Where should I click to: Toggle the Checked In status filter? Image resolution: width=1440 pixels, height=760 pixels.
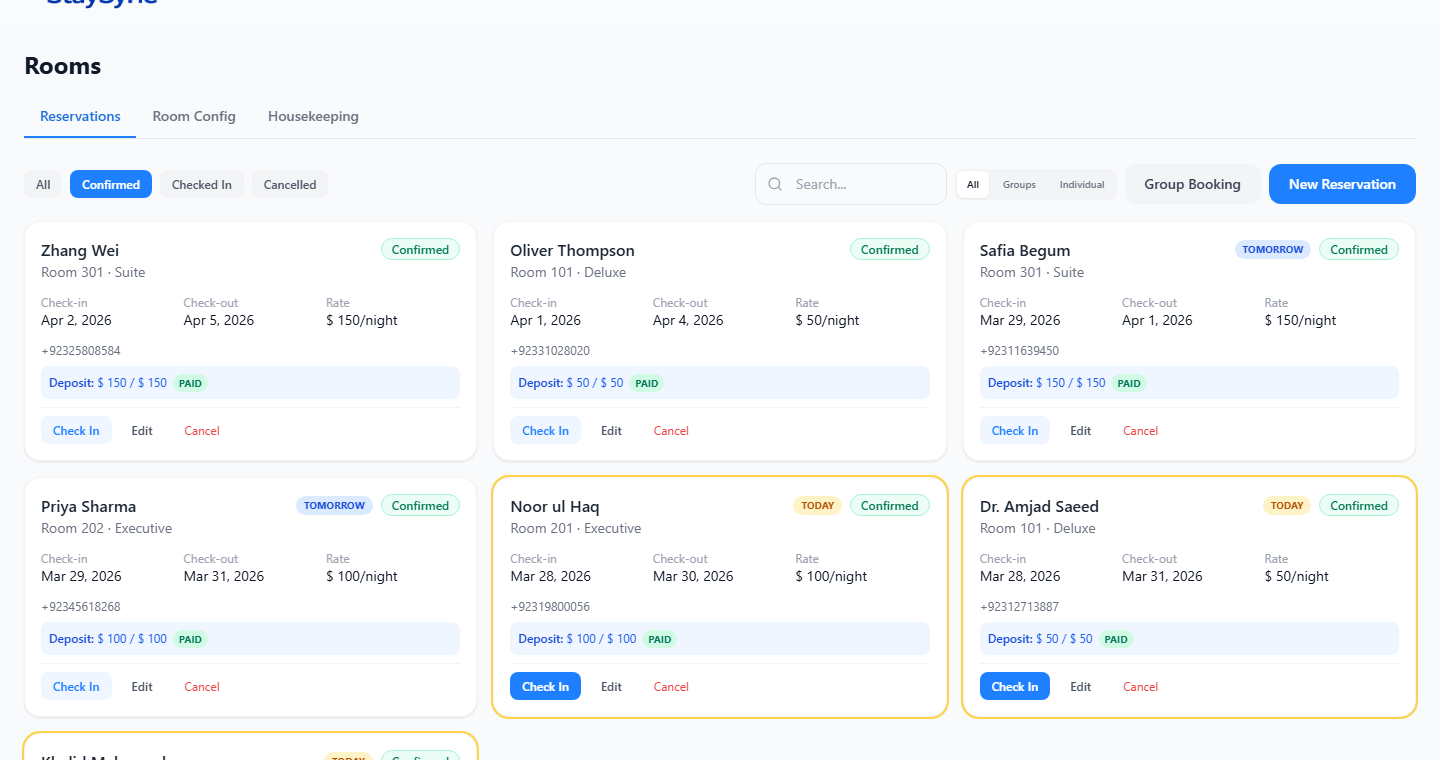(x=201, y=185)
